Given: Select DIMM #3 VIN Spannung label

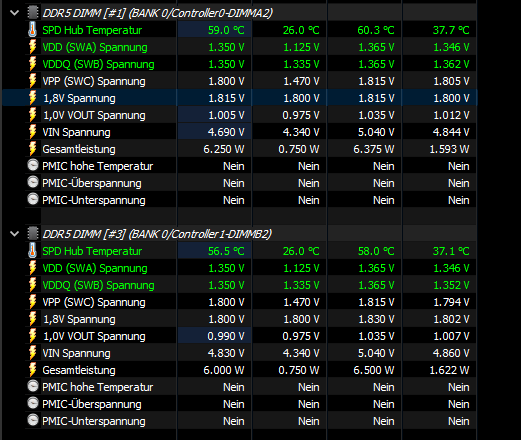Looking at the screenshot, I should point(76,353).
